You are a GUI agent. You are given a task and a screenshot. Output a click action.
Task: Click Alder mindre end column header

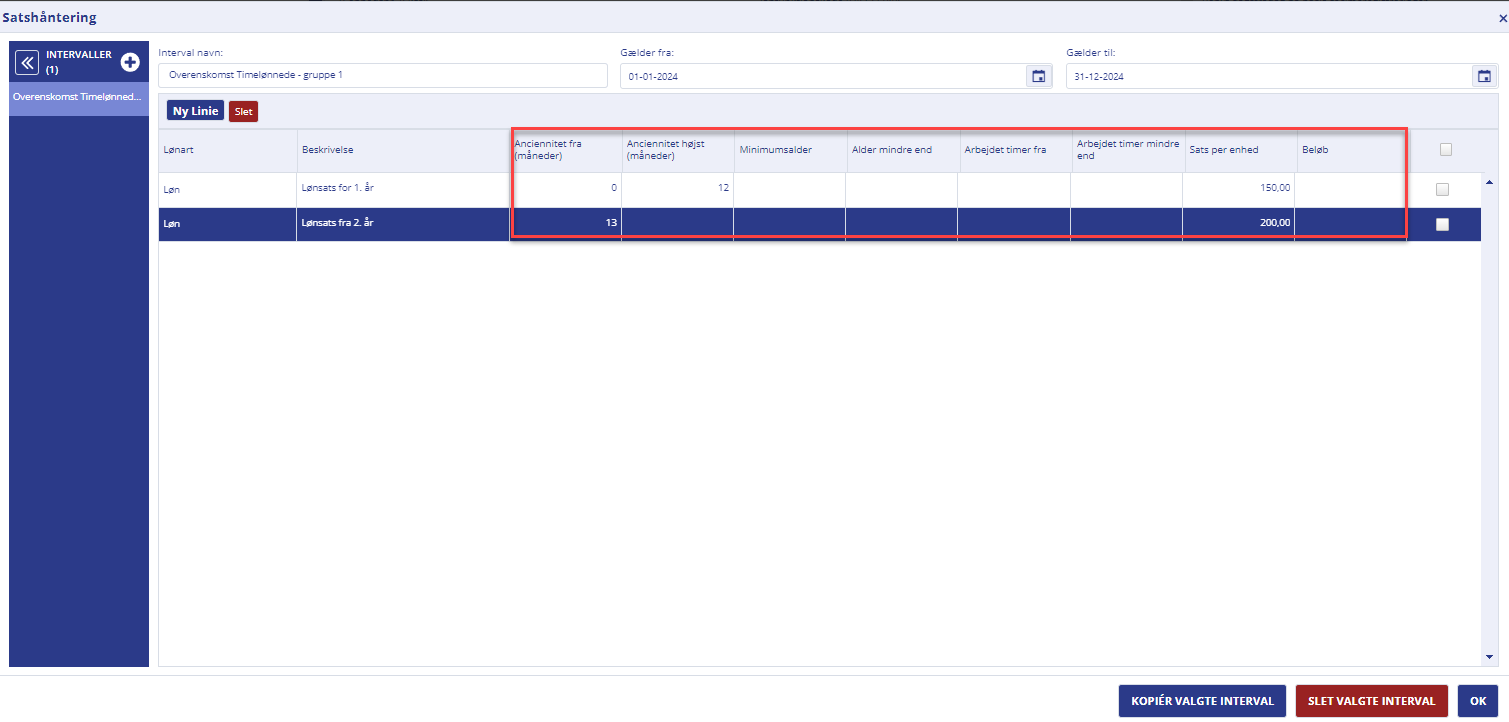[902, 150]
